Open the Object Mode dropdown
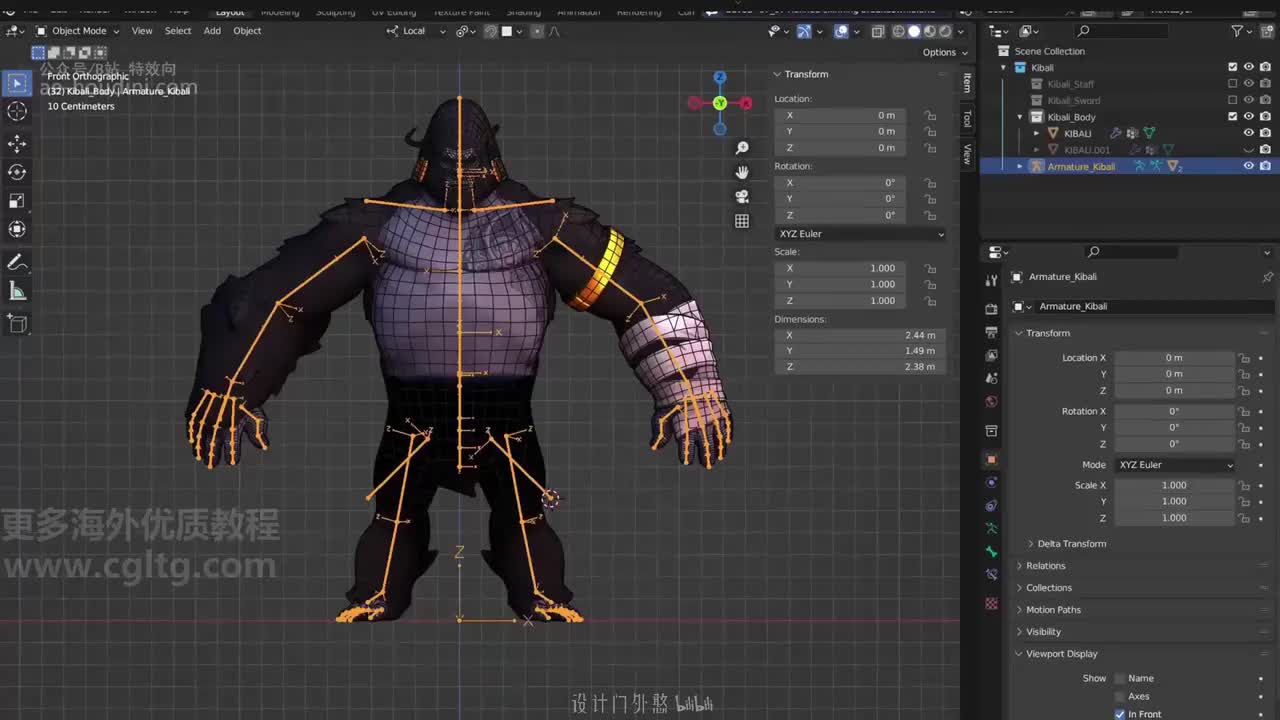The image size is (1280, 720). (x=78, y=31)
